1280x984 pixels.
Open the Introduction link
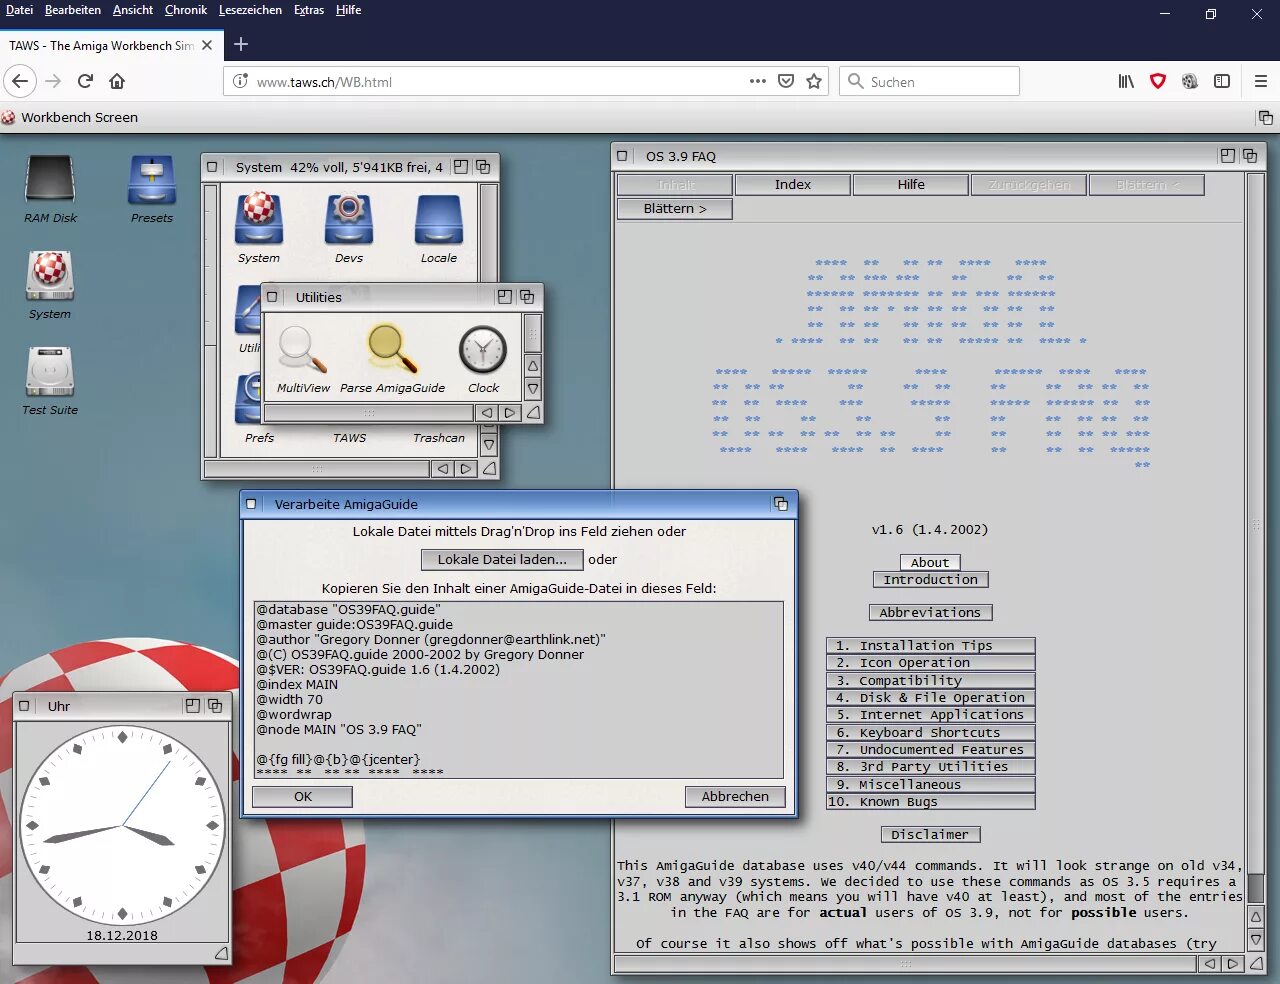931,580
